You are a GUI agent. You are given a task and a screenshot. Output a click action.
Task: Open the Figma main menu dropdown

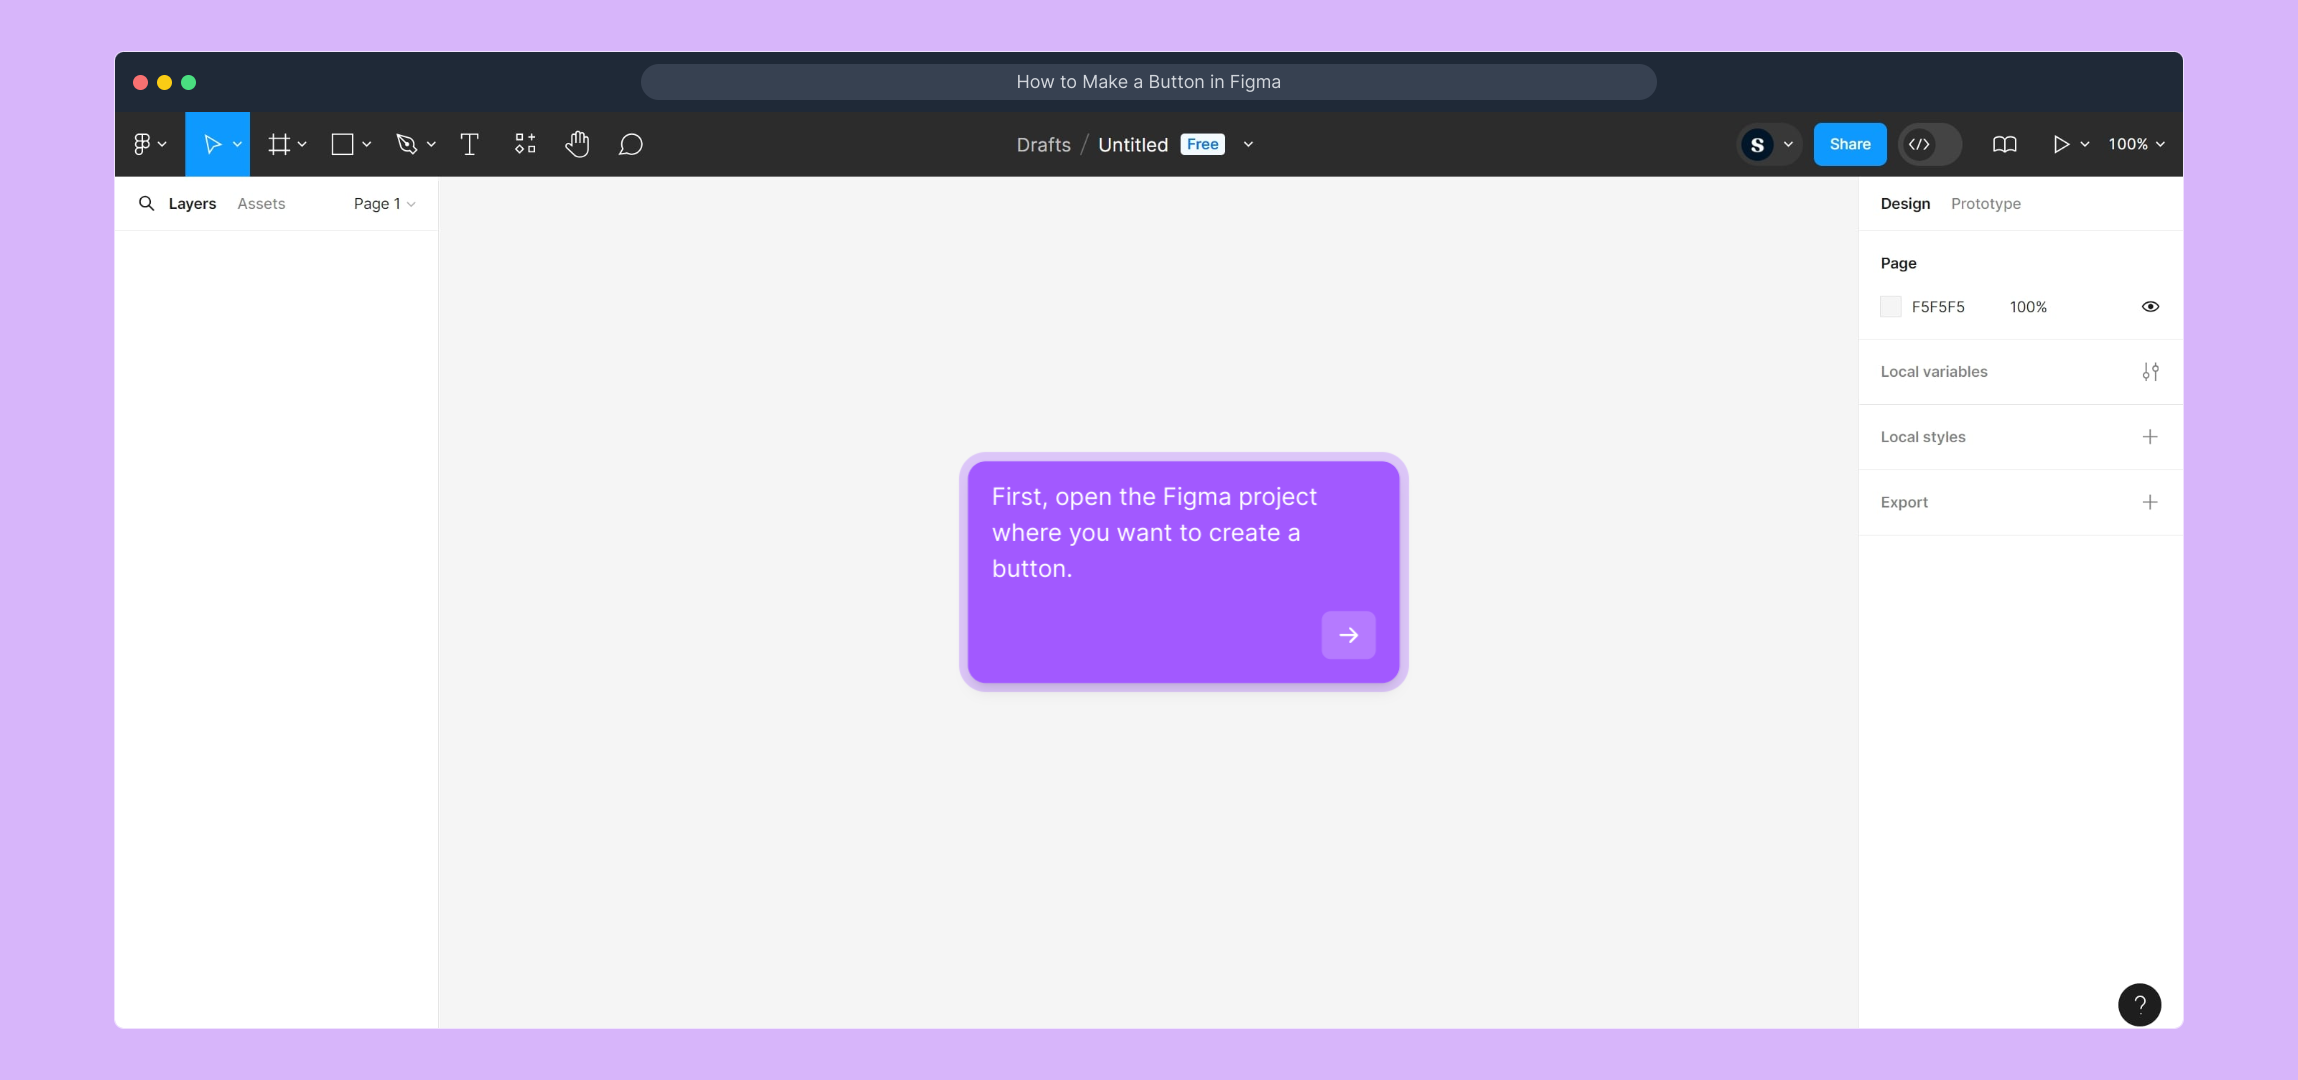(x=149, y=144)
